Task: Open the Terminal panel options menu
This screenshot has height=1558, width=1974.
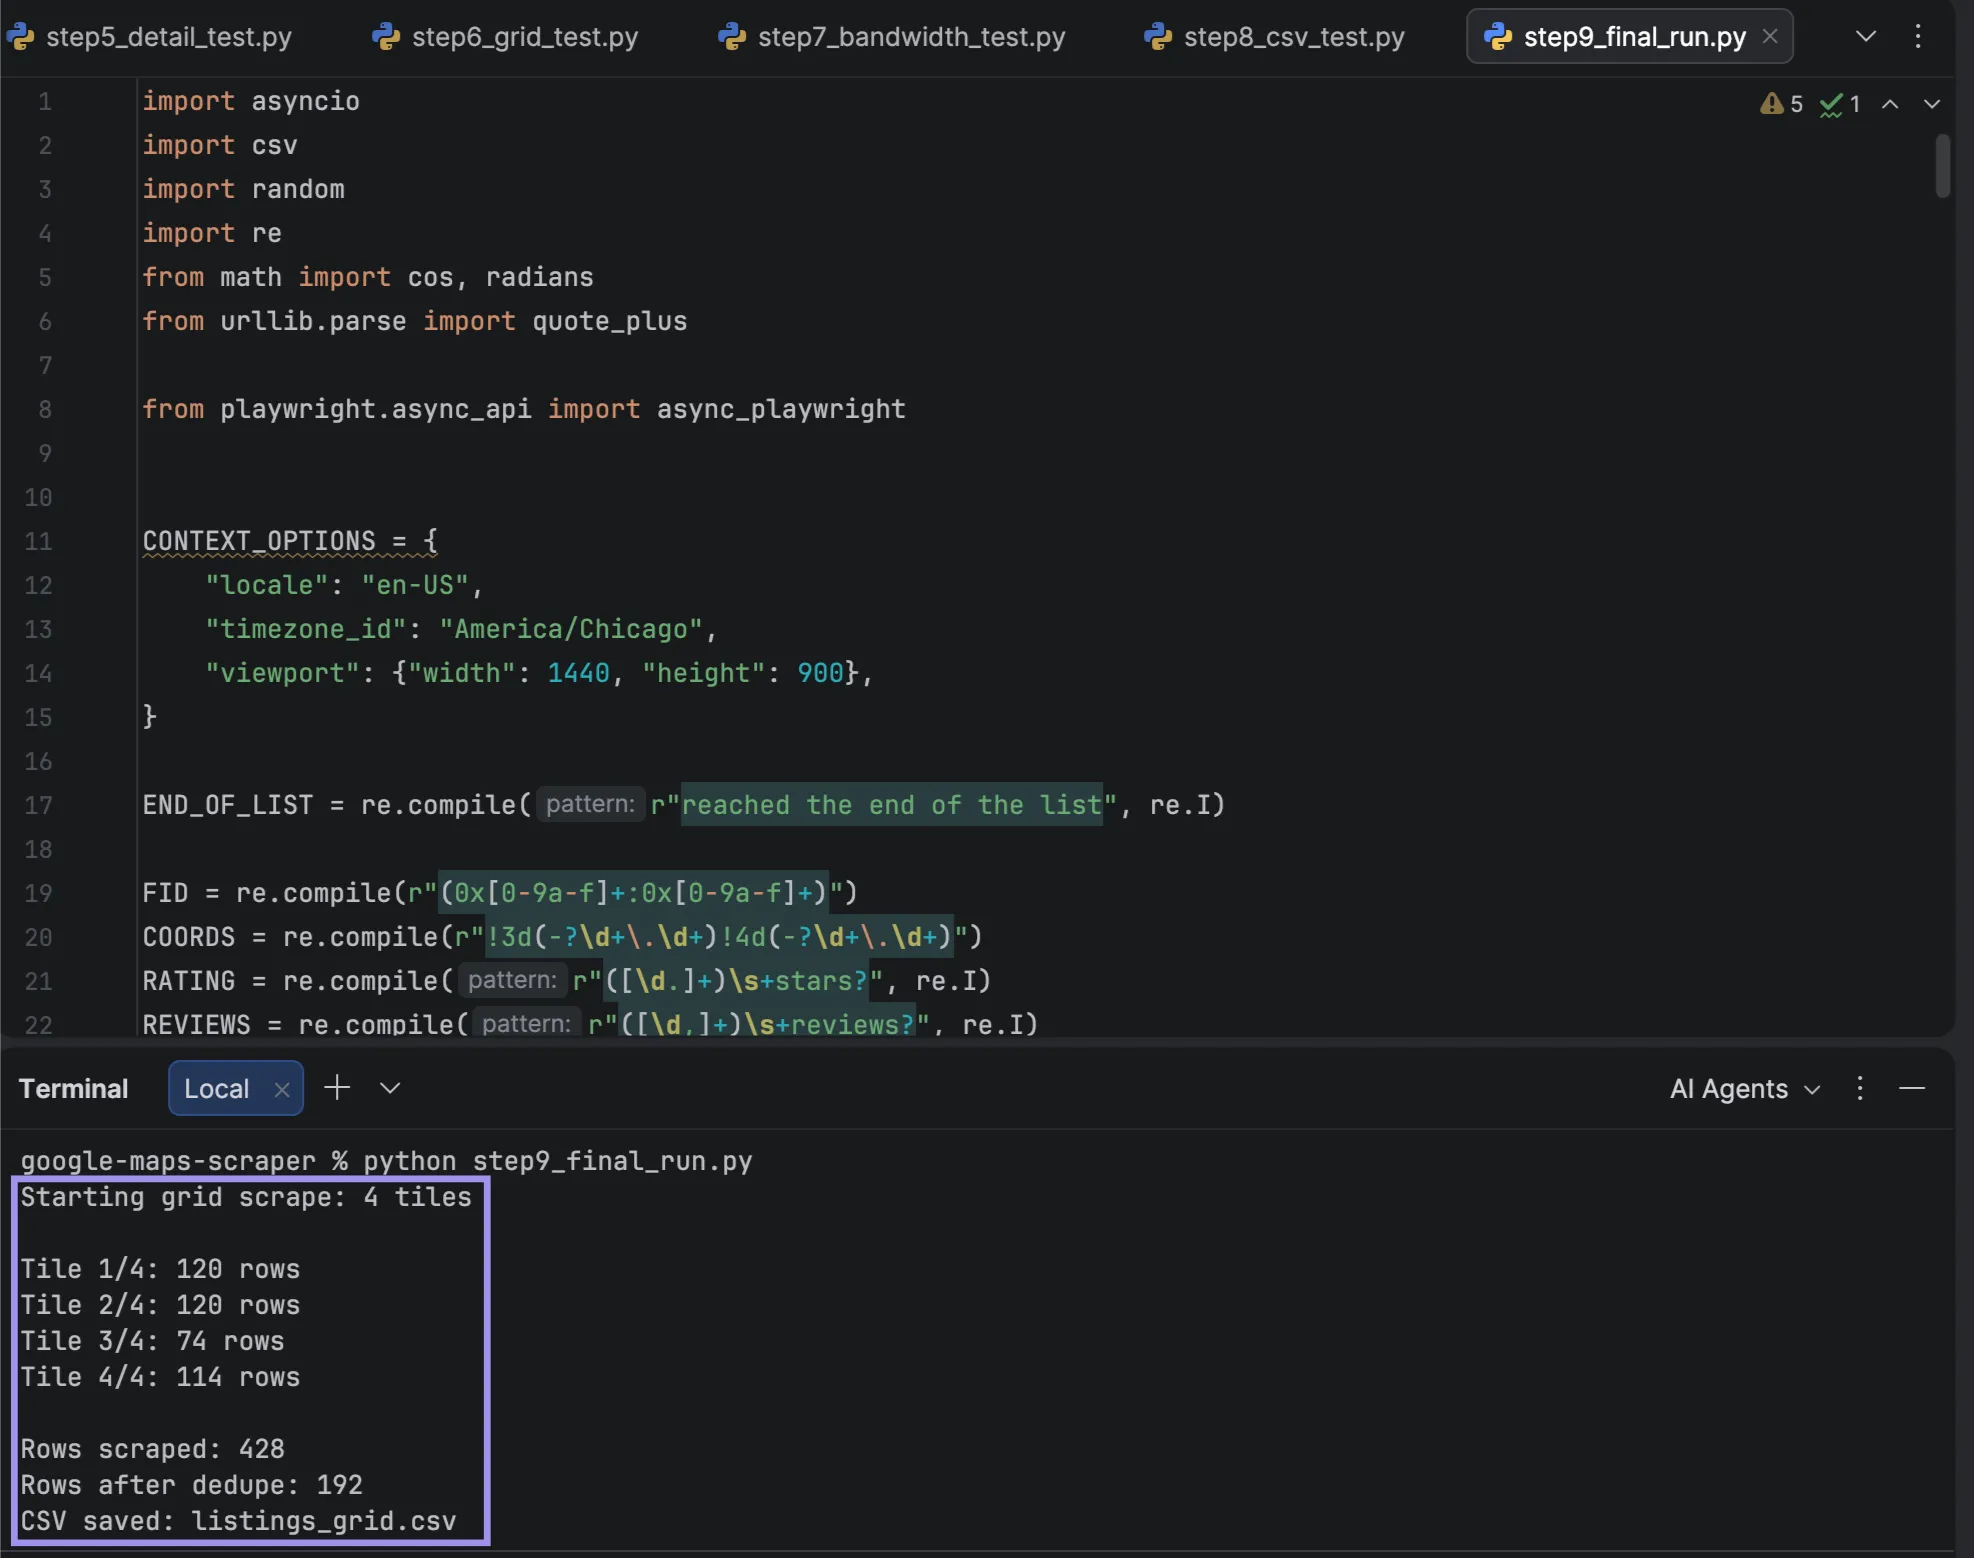Action: click(x=1860, y=1088)
